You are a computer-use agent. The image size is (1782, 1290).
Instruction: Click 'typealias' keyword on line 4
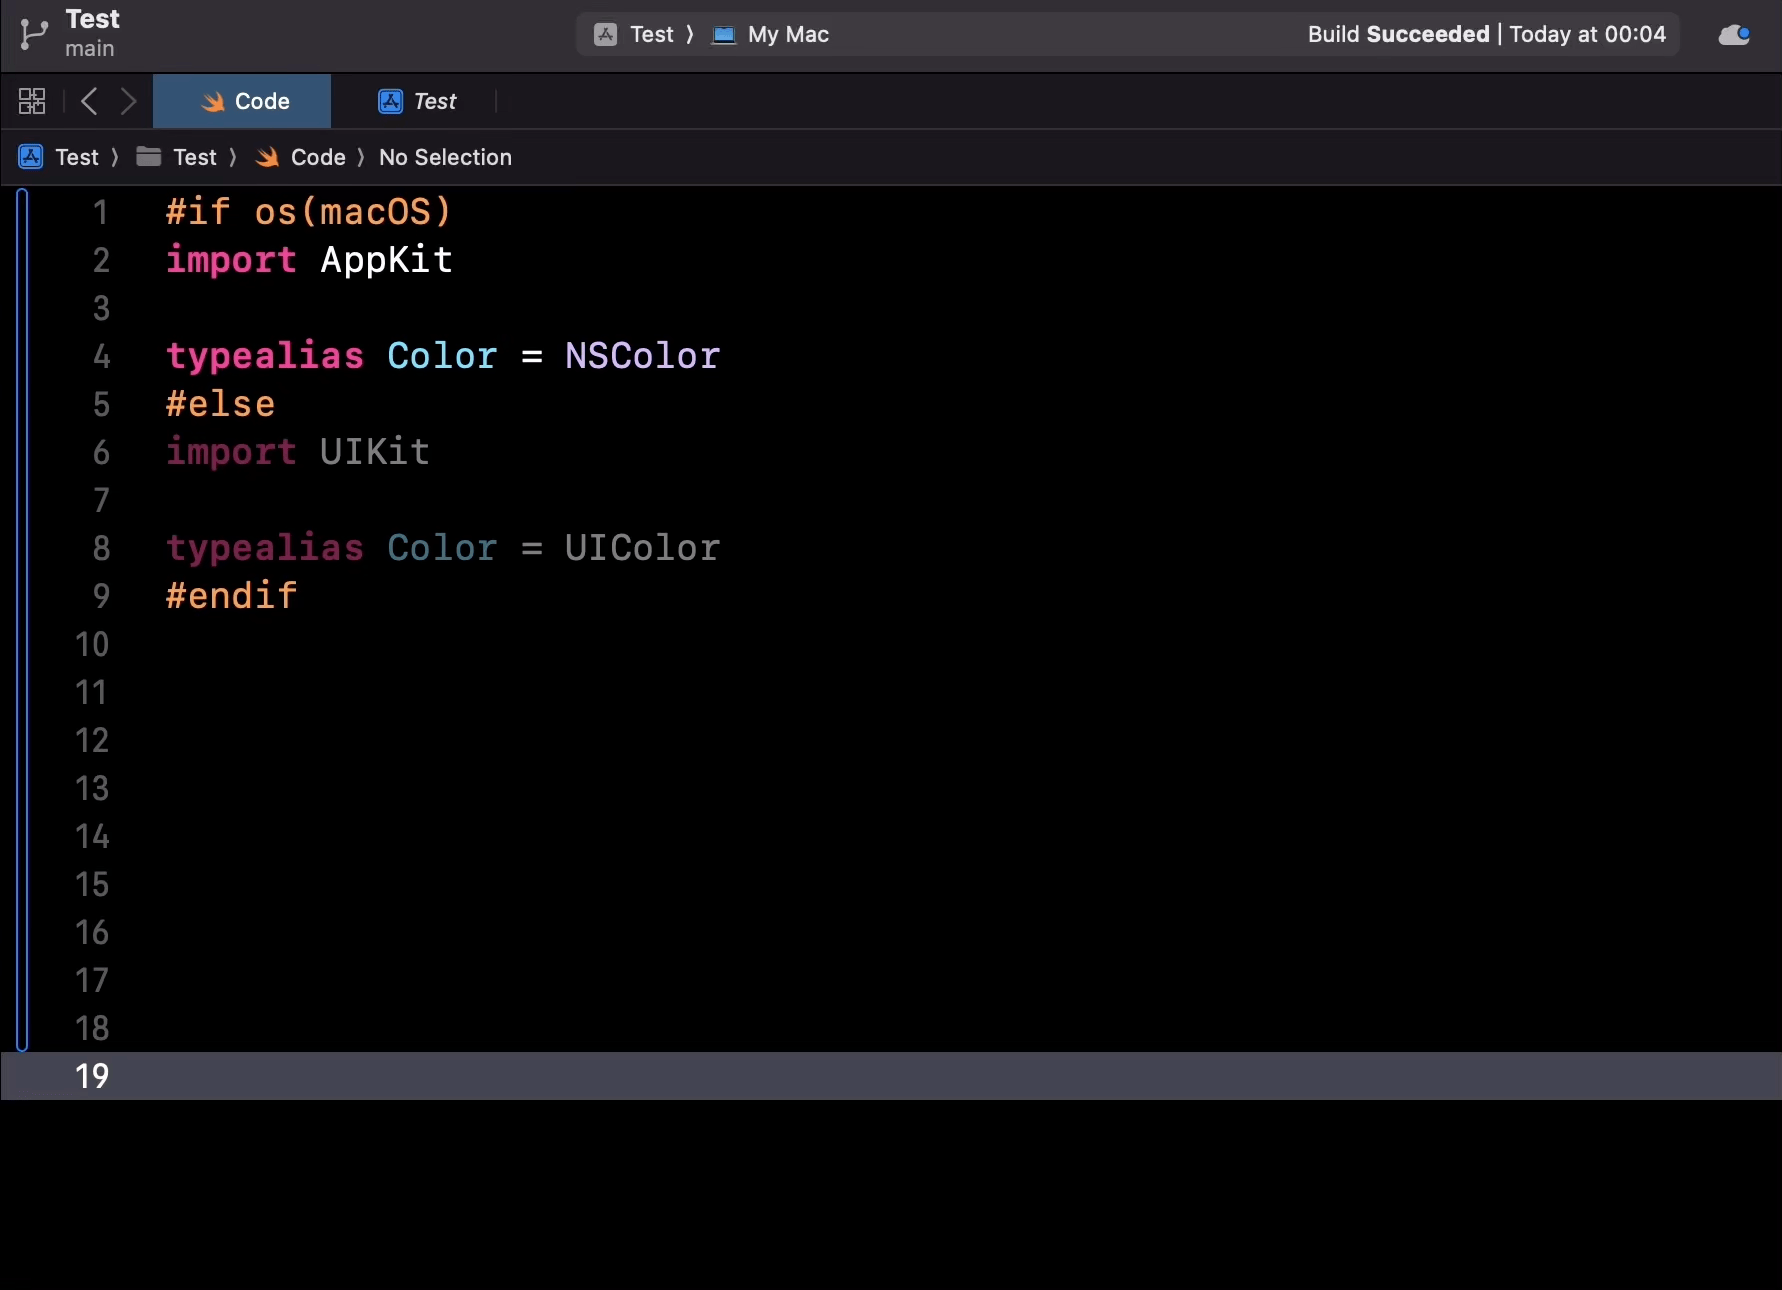(265, 356)
